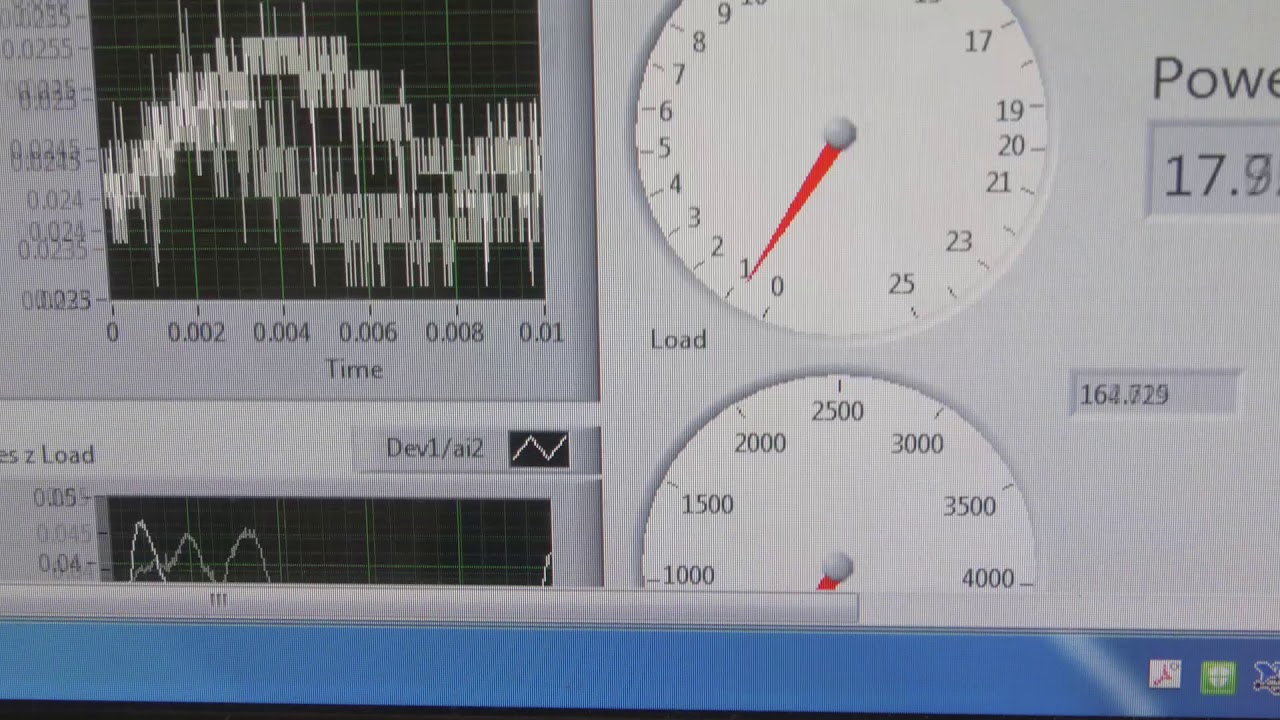Viewport: 1280px width, 720px height.
Task: Click the 1000 mark on lower gauge
Action: click(689, 576)
